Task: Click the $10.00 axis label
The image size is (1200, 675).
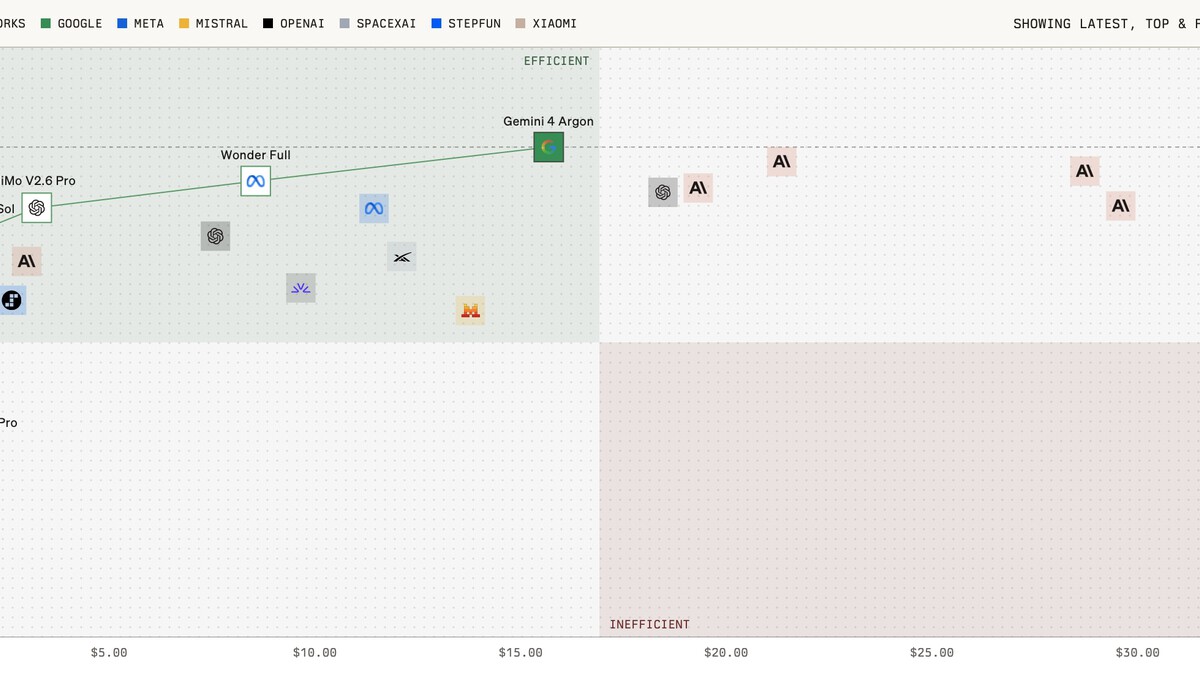Action: [314, 653]
